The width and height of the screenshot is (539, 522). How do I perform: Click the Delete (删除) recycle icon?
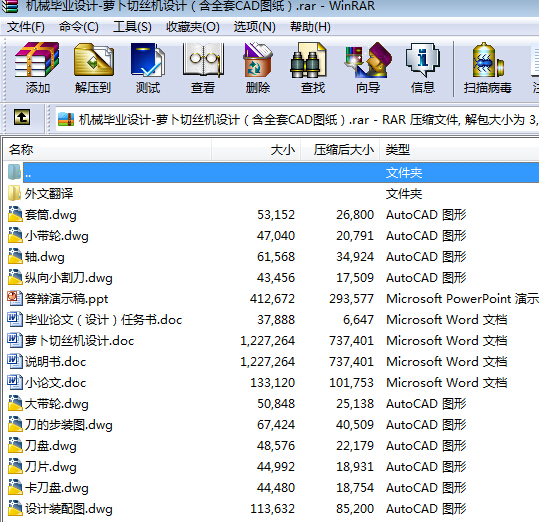coord(258,59)
